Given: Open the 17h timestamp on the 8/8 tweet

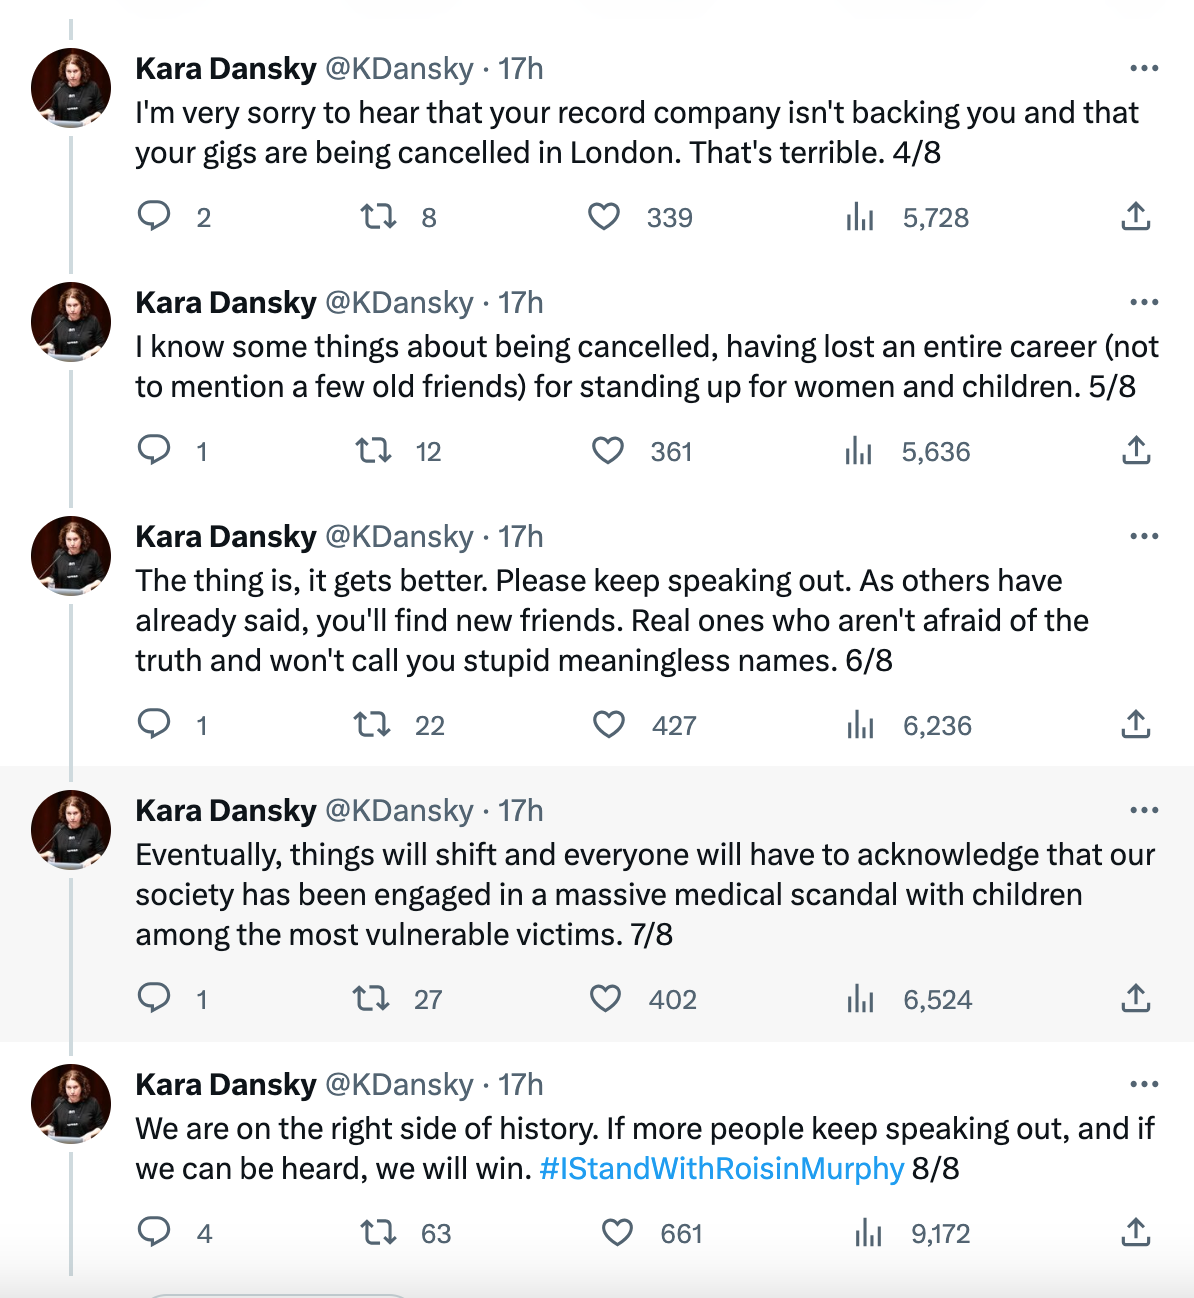Looking at the screenshot, I should (x=522, y=1083).
